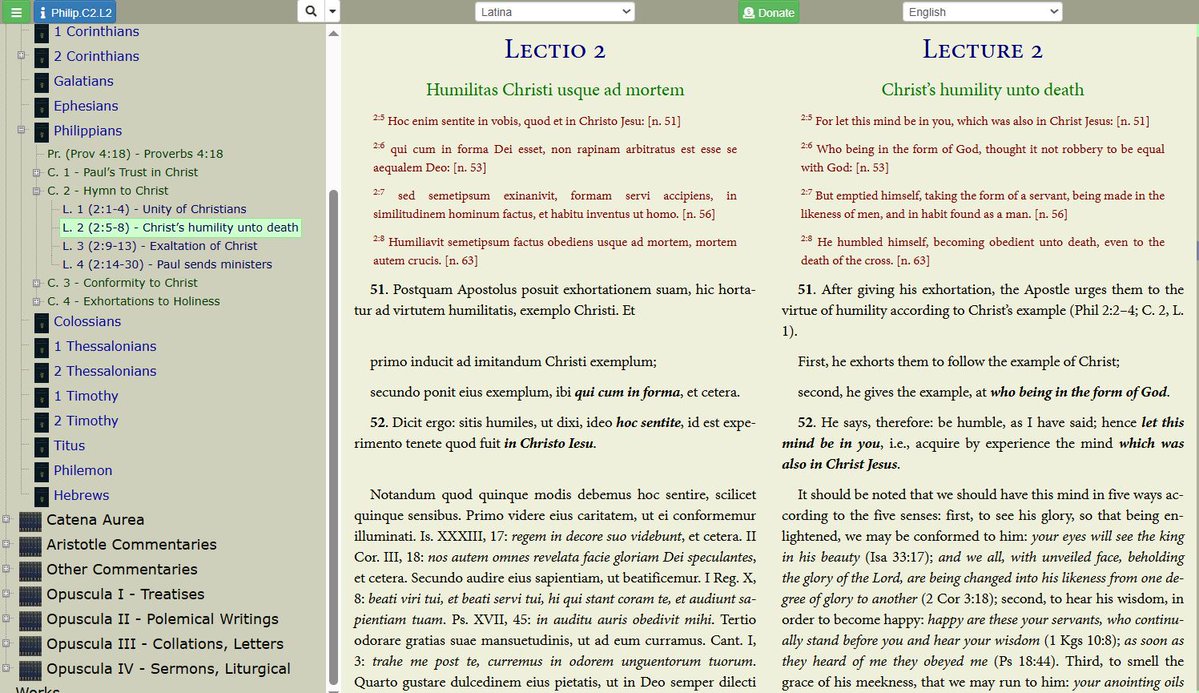Open the Hebrews link
Screen dimensions: 1199x693
(x=81, y=495)
